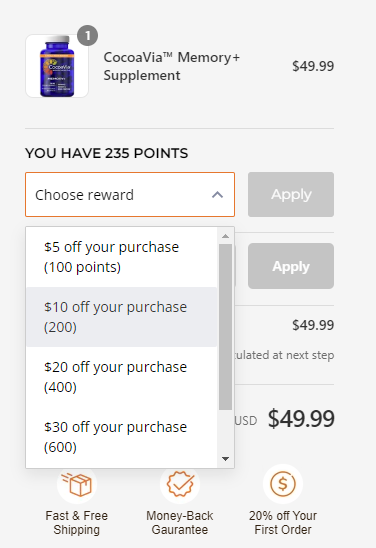Click the Apply button beside reward dropdown

pyautogui.click(x=291, y=194)
